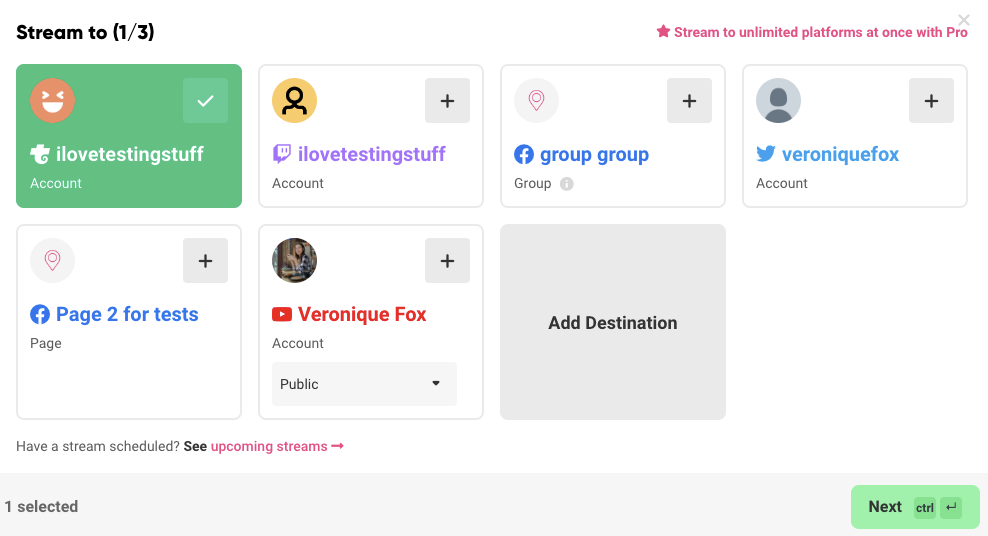Click the Twitter bird icon
The image size is (988, 536).
pos(766,154)
